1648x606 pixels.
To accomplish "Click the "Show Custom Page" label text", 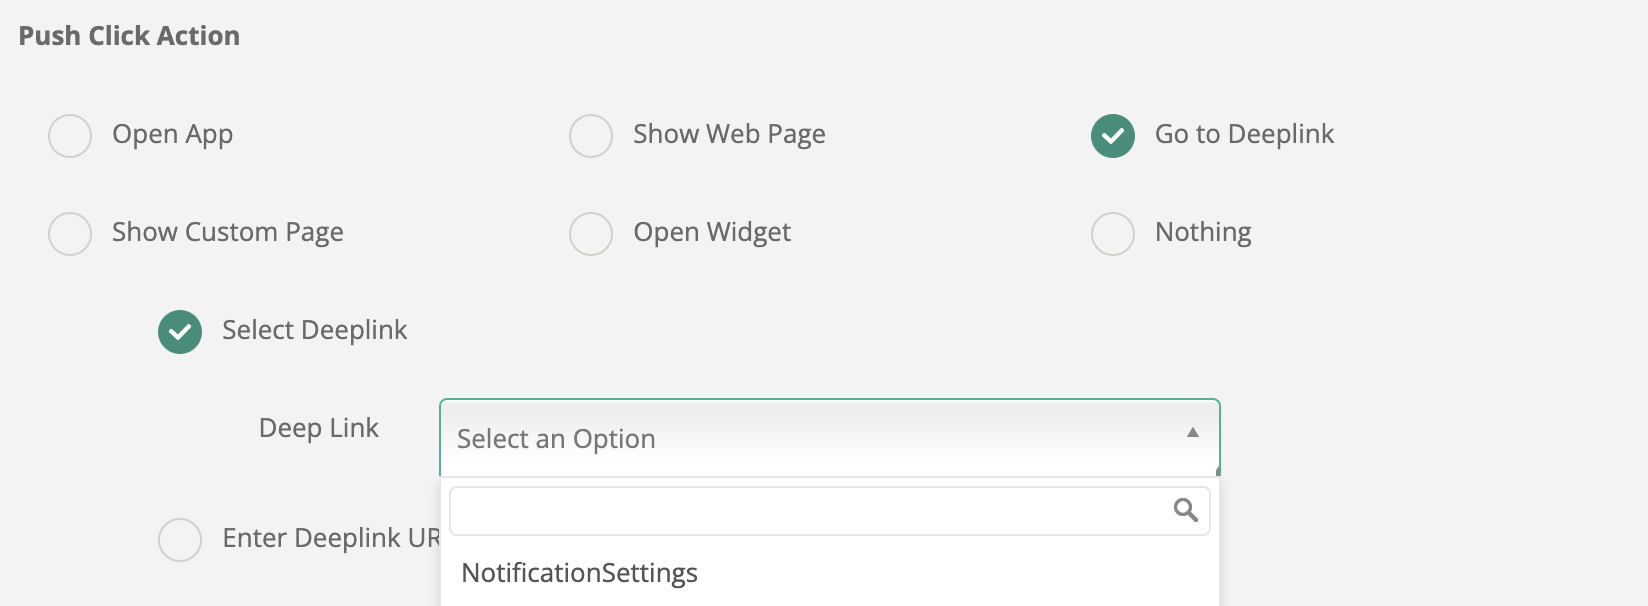I will 227,232.
